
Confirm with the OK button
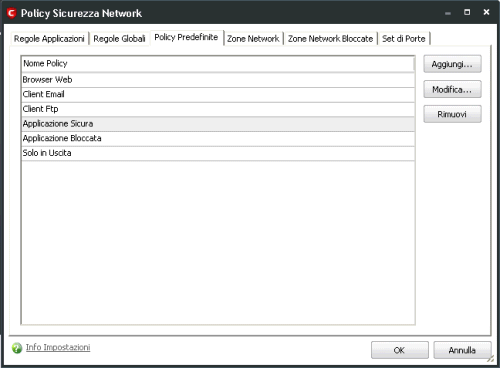pos(400,350)
